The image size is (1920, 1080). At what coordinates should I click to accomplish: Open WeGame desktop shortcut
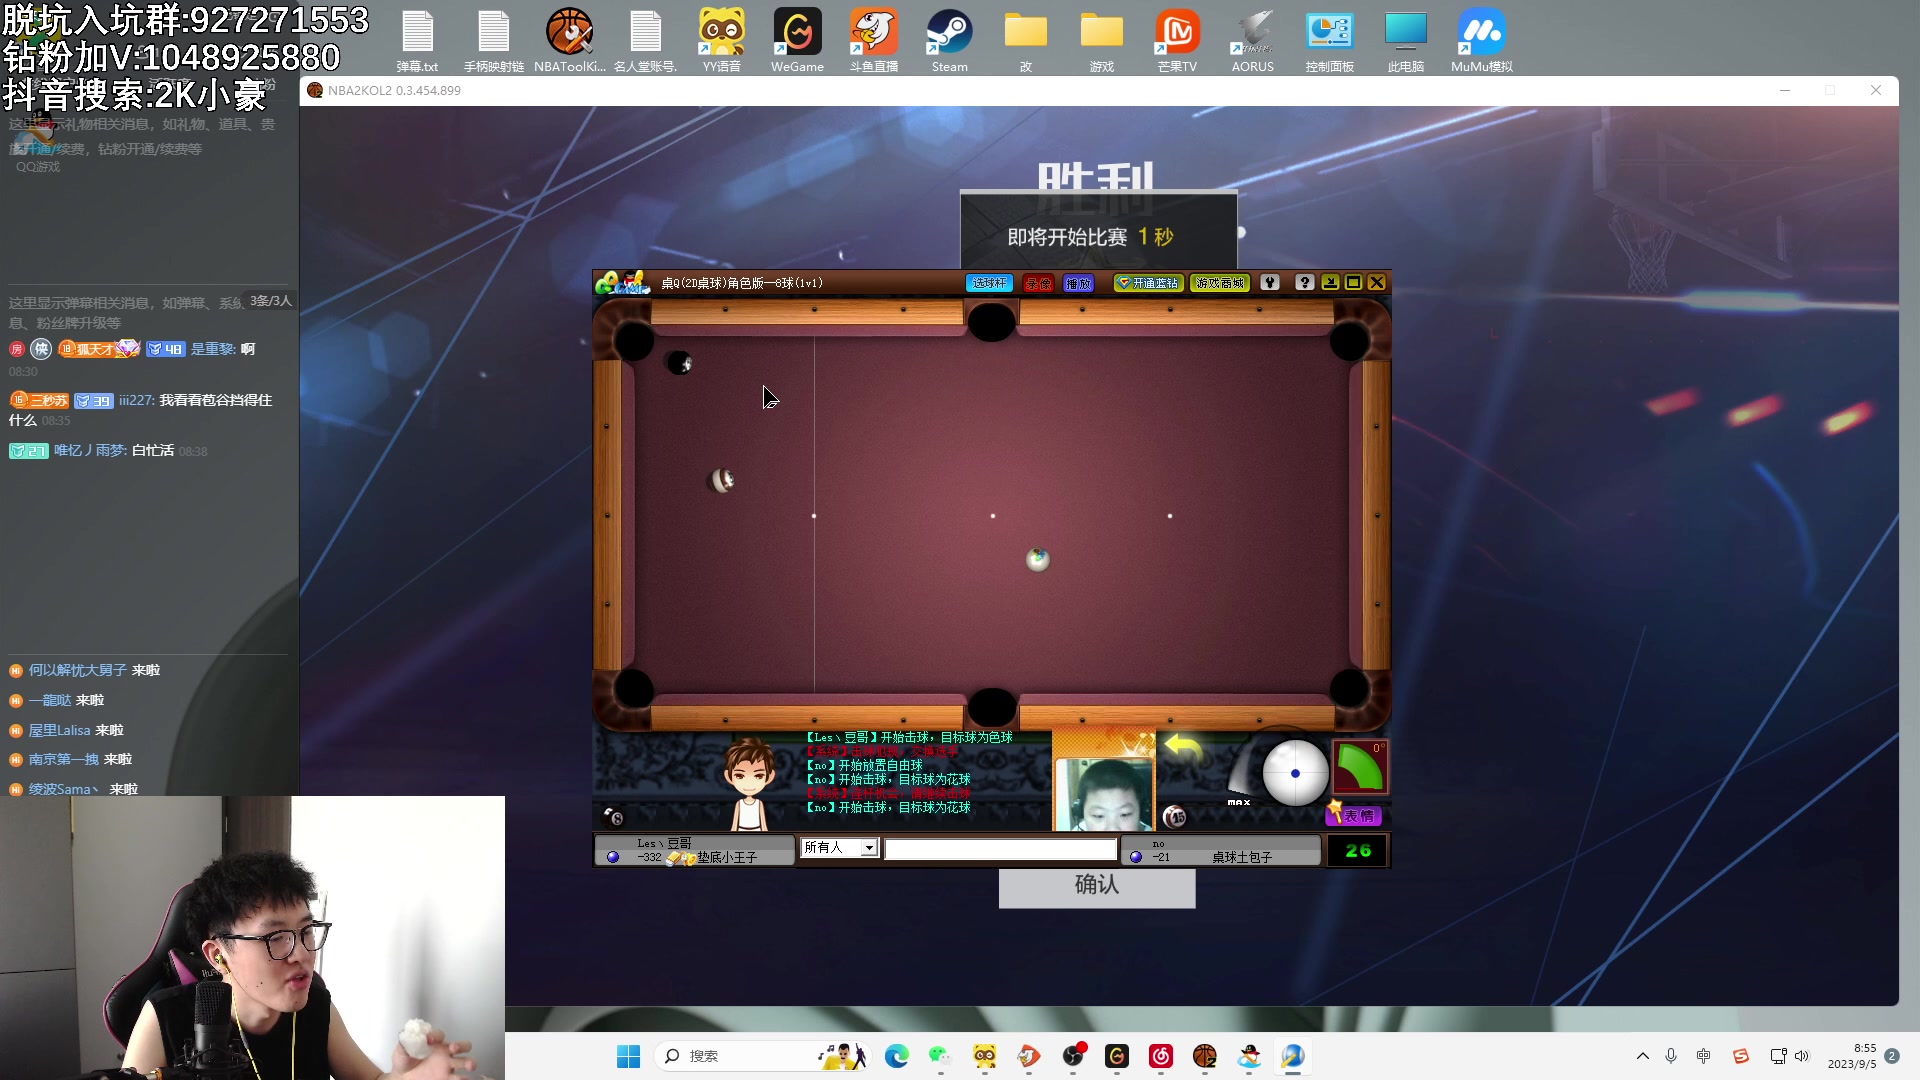797,41
